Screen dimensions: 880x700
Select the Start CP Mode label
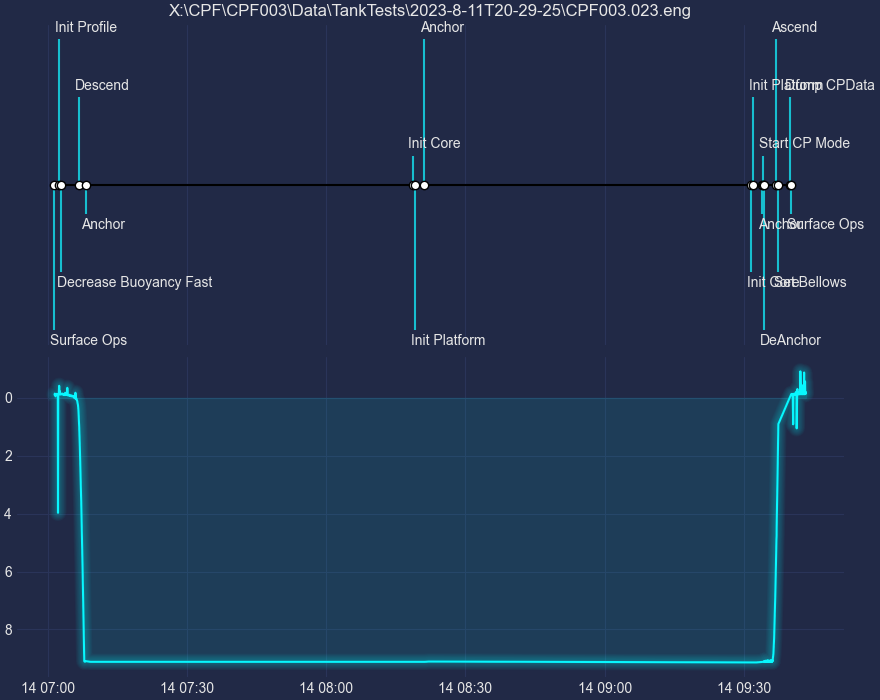(x=804, y=143)
